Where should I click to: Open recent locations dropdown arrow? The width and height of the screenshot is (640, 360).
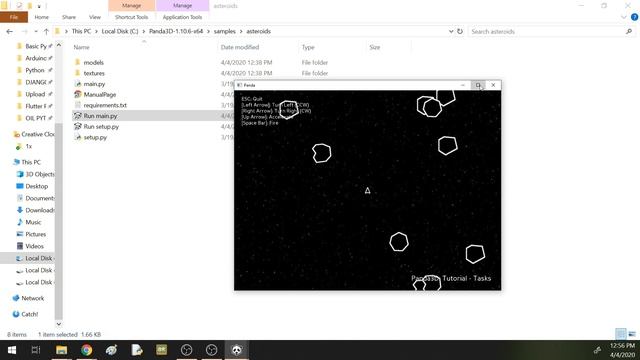coord(36,31)
